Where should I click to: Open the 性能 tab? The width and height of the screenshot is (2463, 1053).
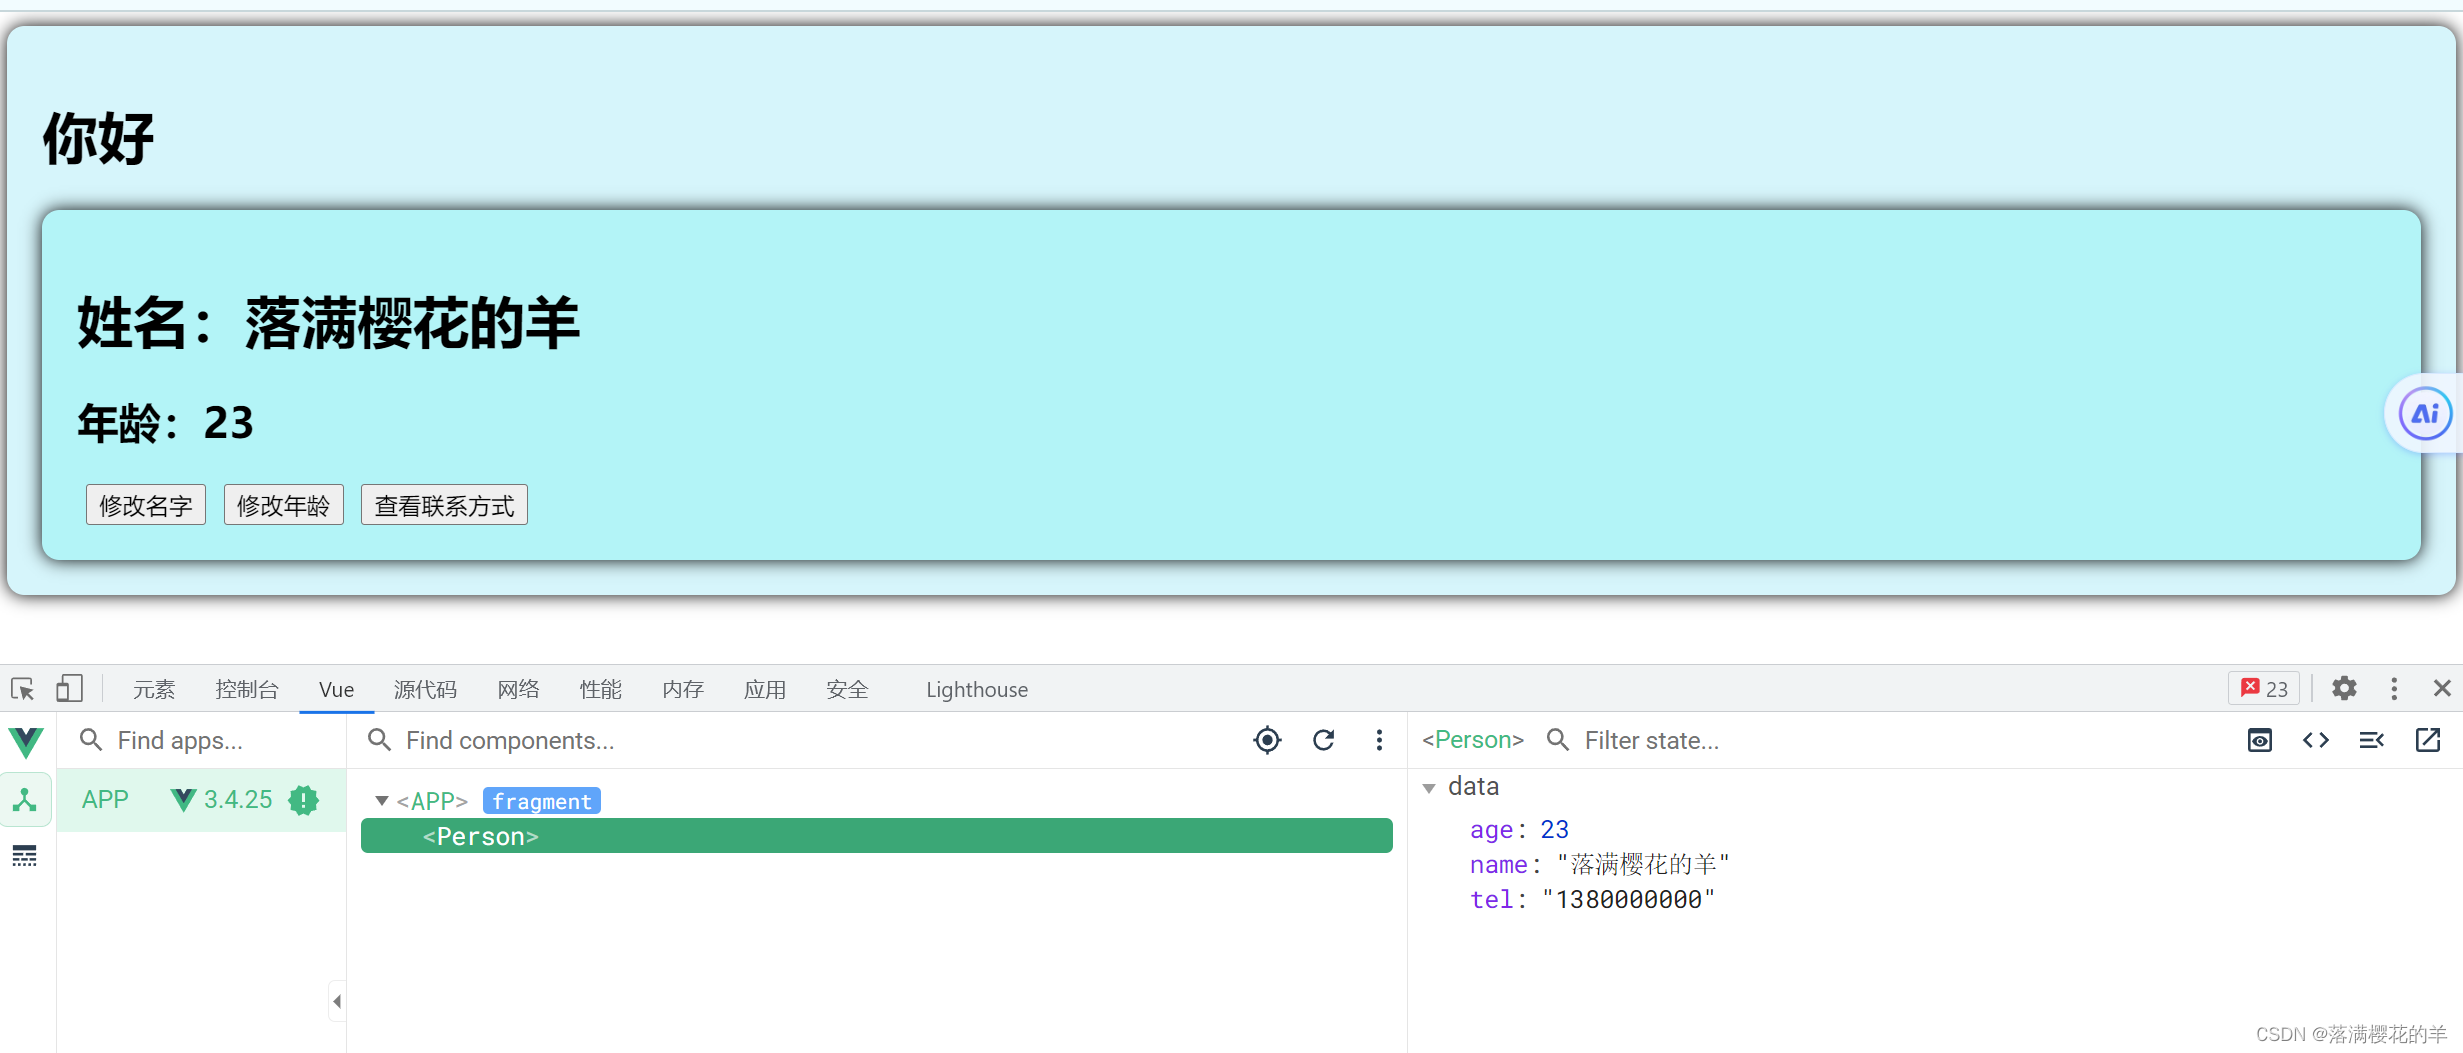point(601,689)
